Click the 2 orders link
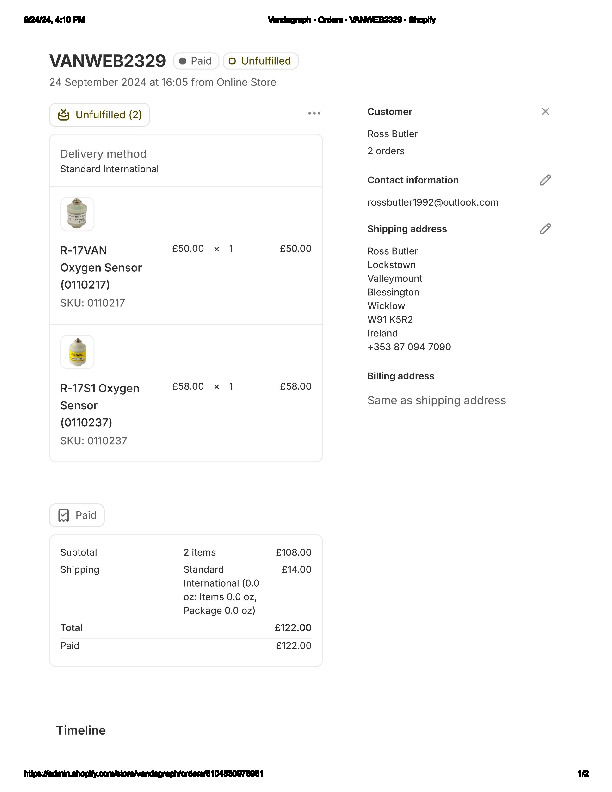Image resolution: width=612 pixels, height=792 pixels. click(386, 151)
